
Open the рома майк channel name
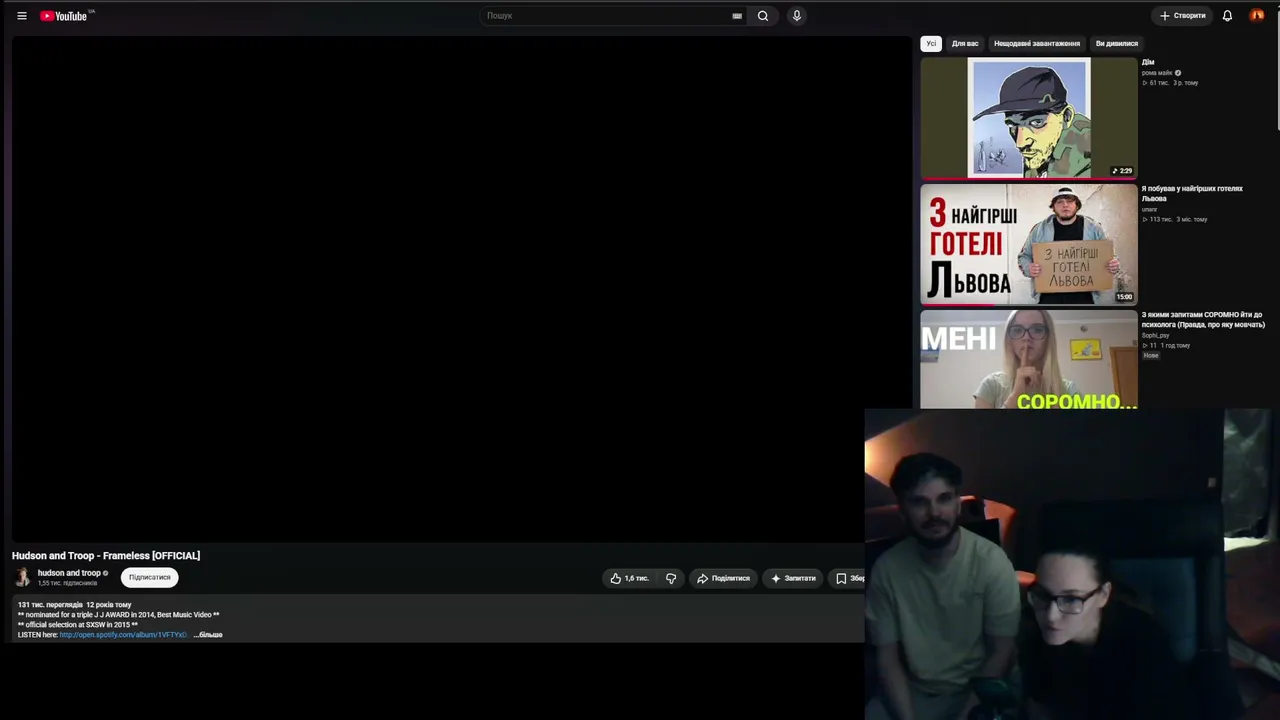(x=1157, y=73)
